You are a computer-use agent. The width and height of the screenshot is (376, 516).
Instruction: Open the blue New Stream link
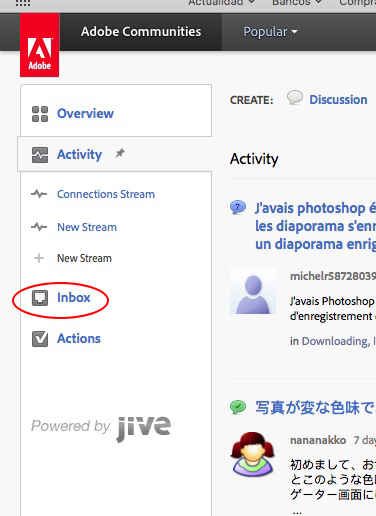coord(87,227)
